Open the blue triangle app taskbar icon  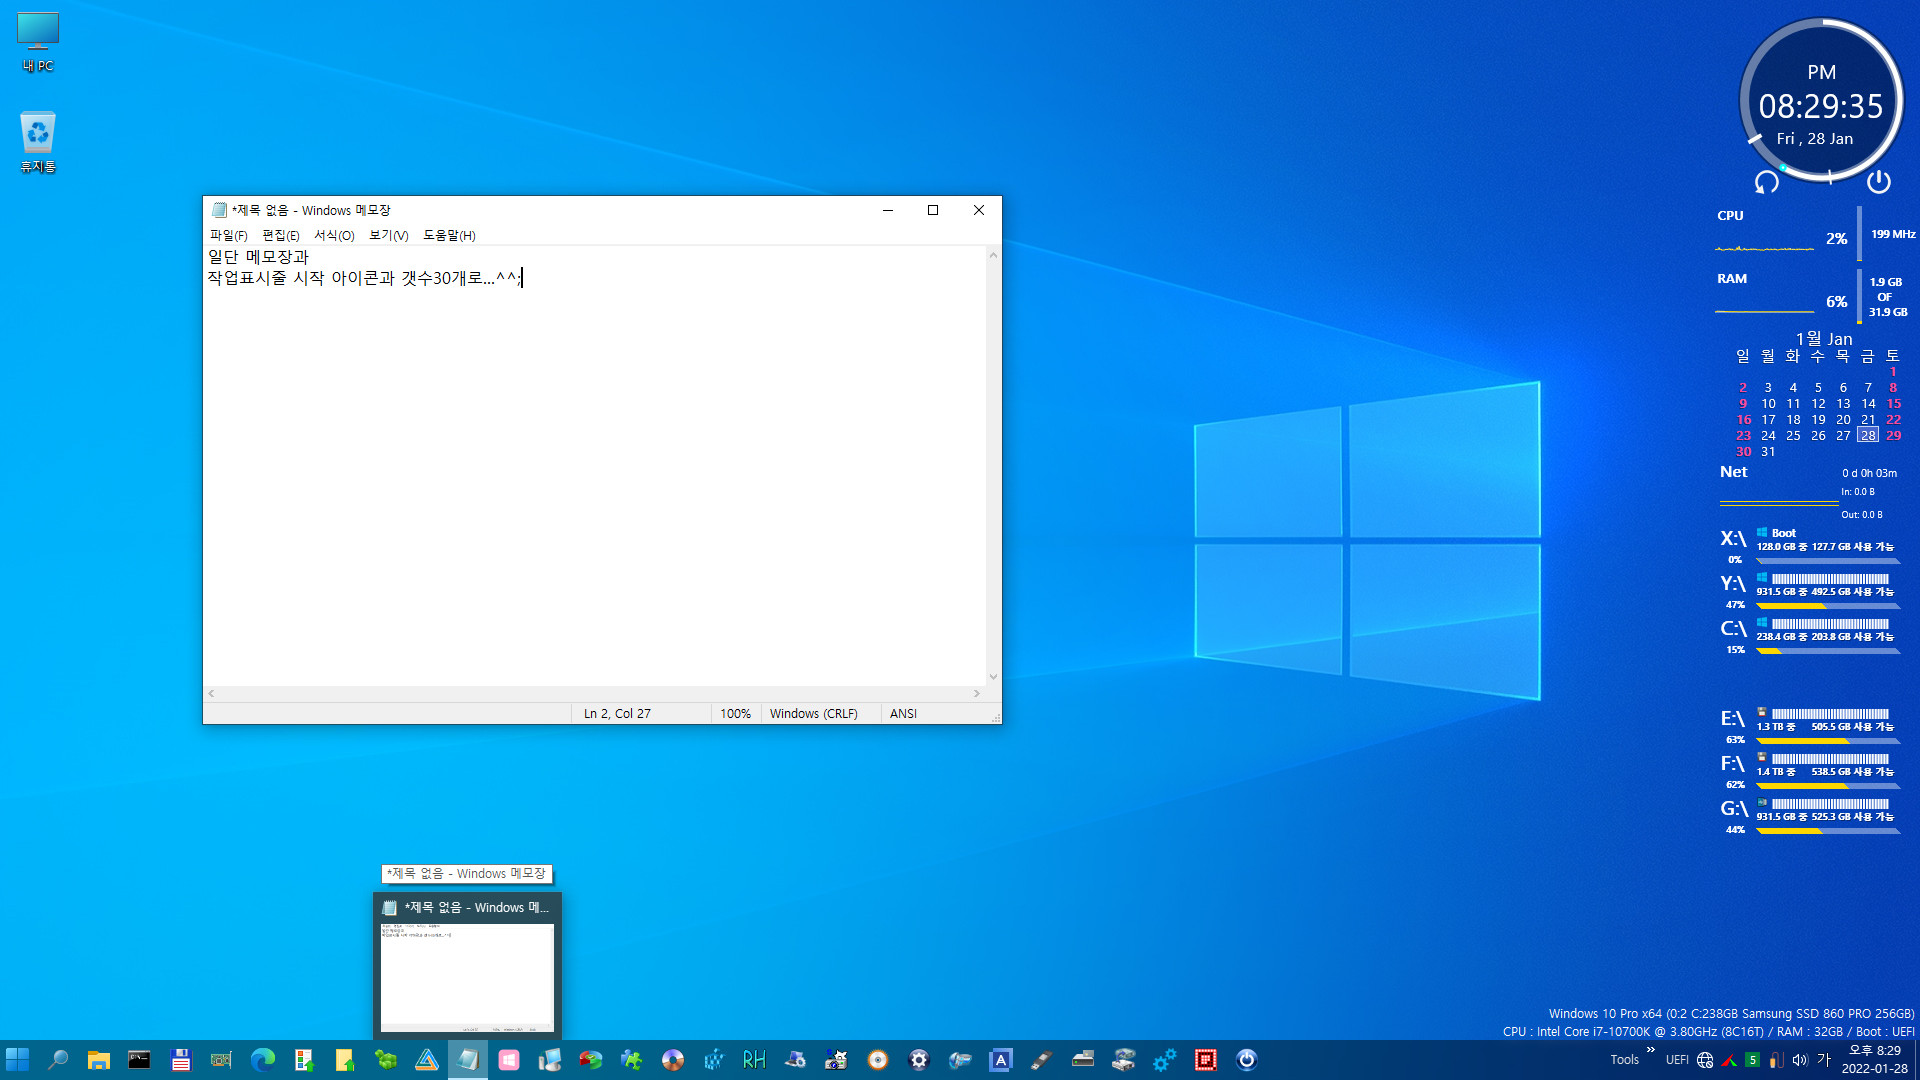point(426,1060)
